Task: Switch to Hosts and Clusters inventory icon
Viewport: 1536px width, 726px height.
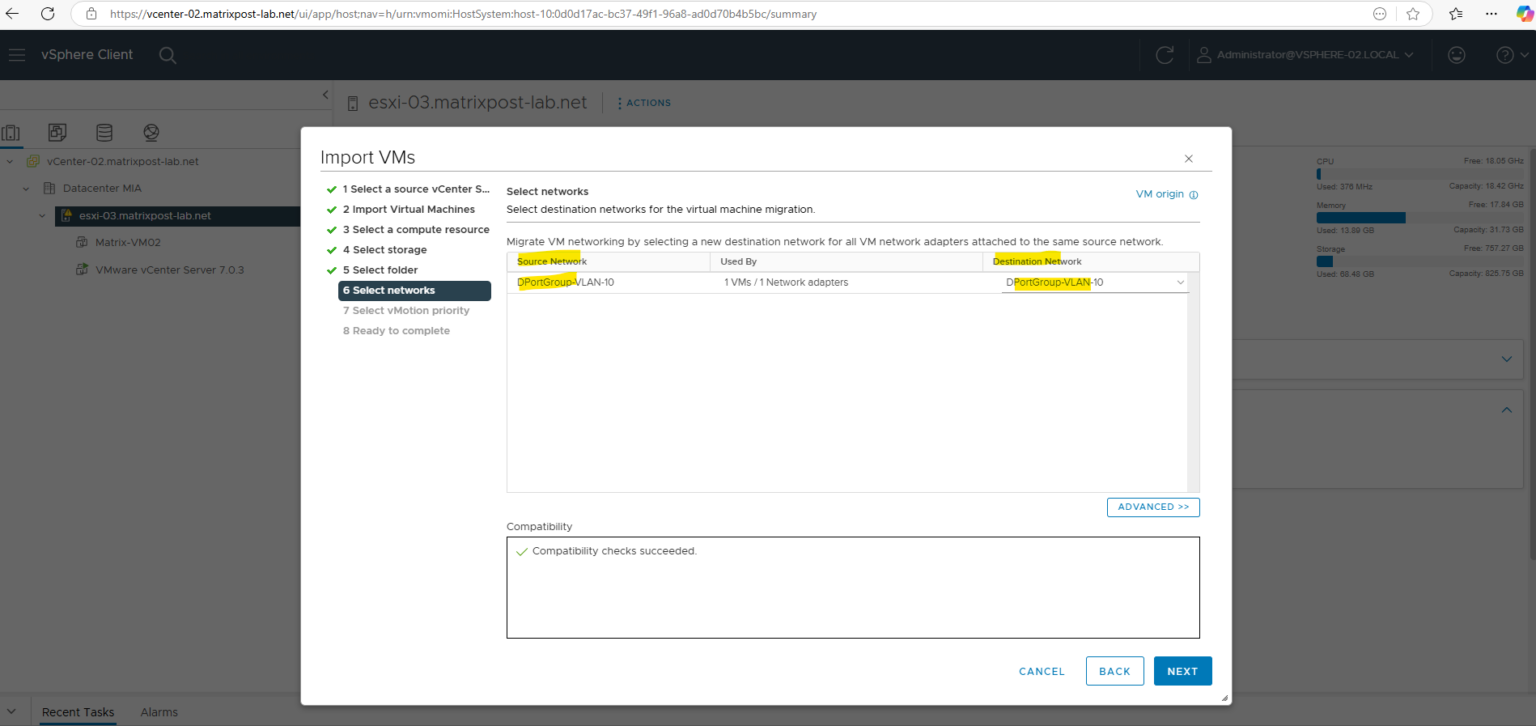Action: pyautogui.click(x=11, y=133)
